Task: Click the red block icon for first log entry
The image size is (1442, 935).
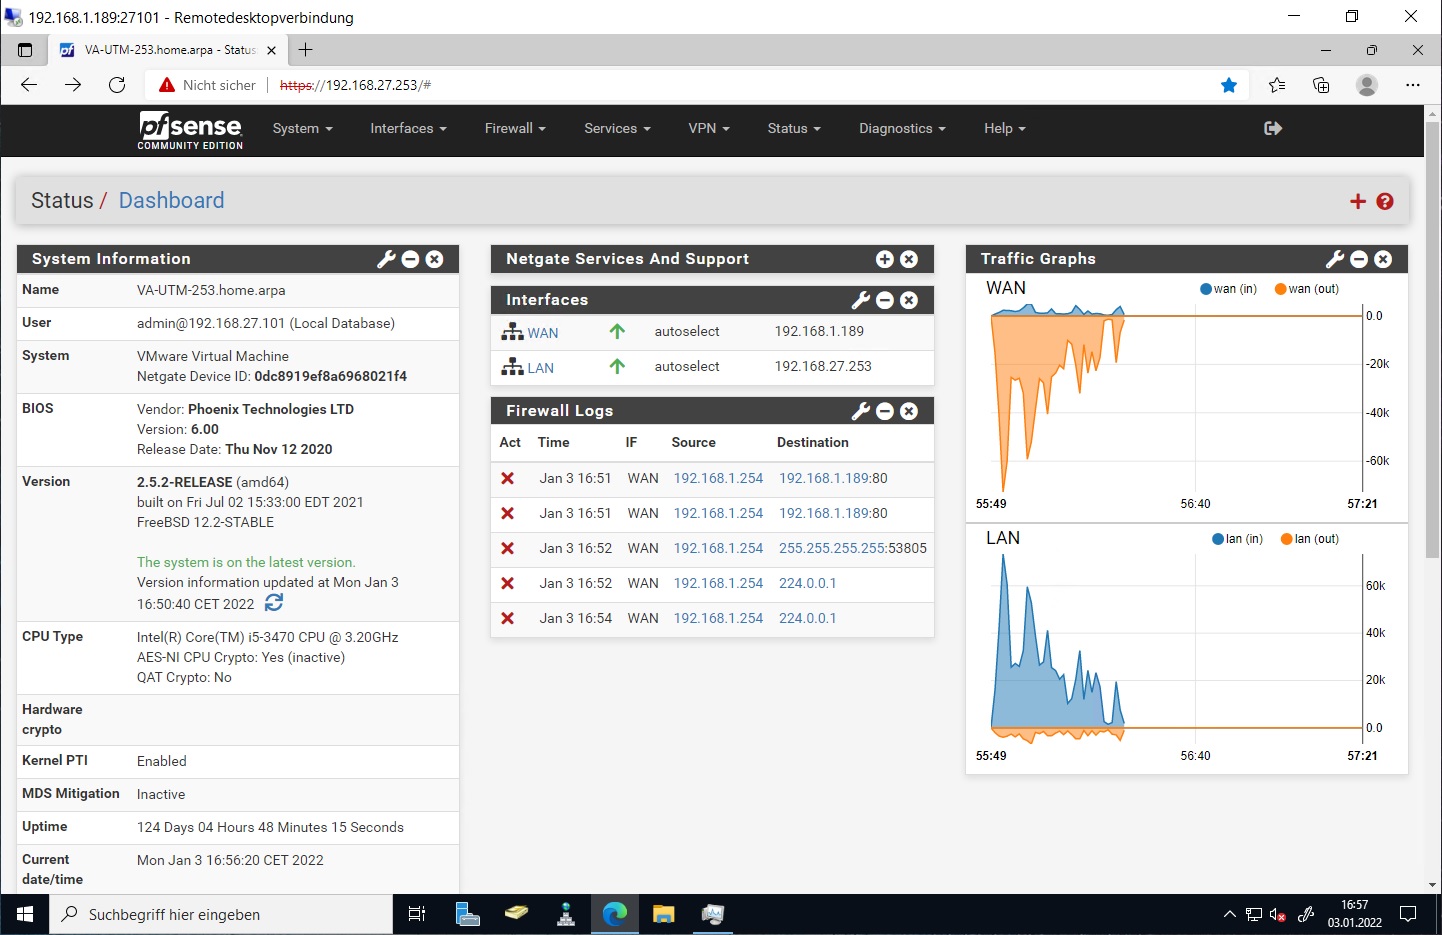Action: tap(508, 478)
